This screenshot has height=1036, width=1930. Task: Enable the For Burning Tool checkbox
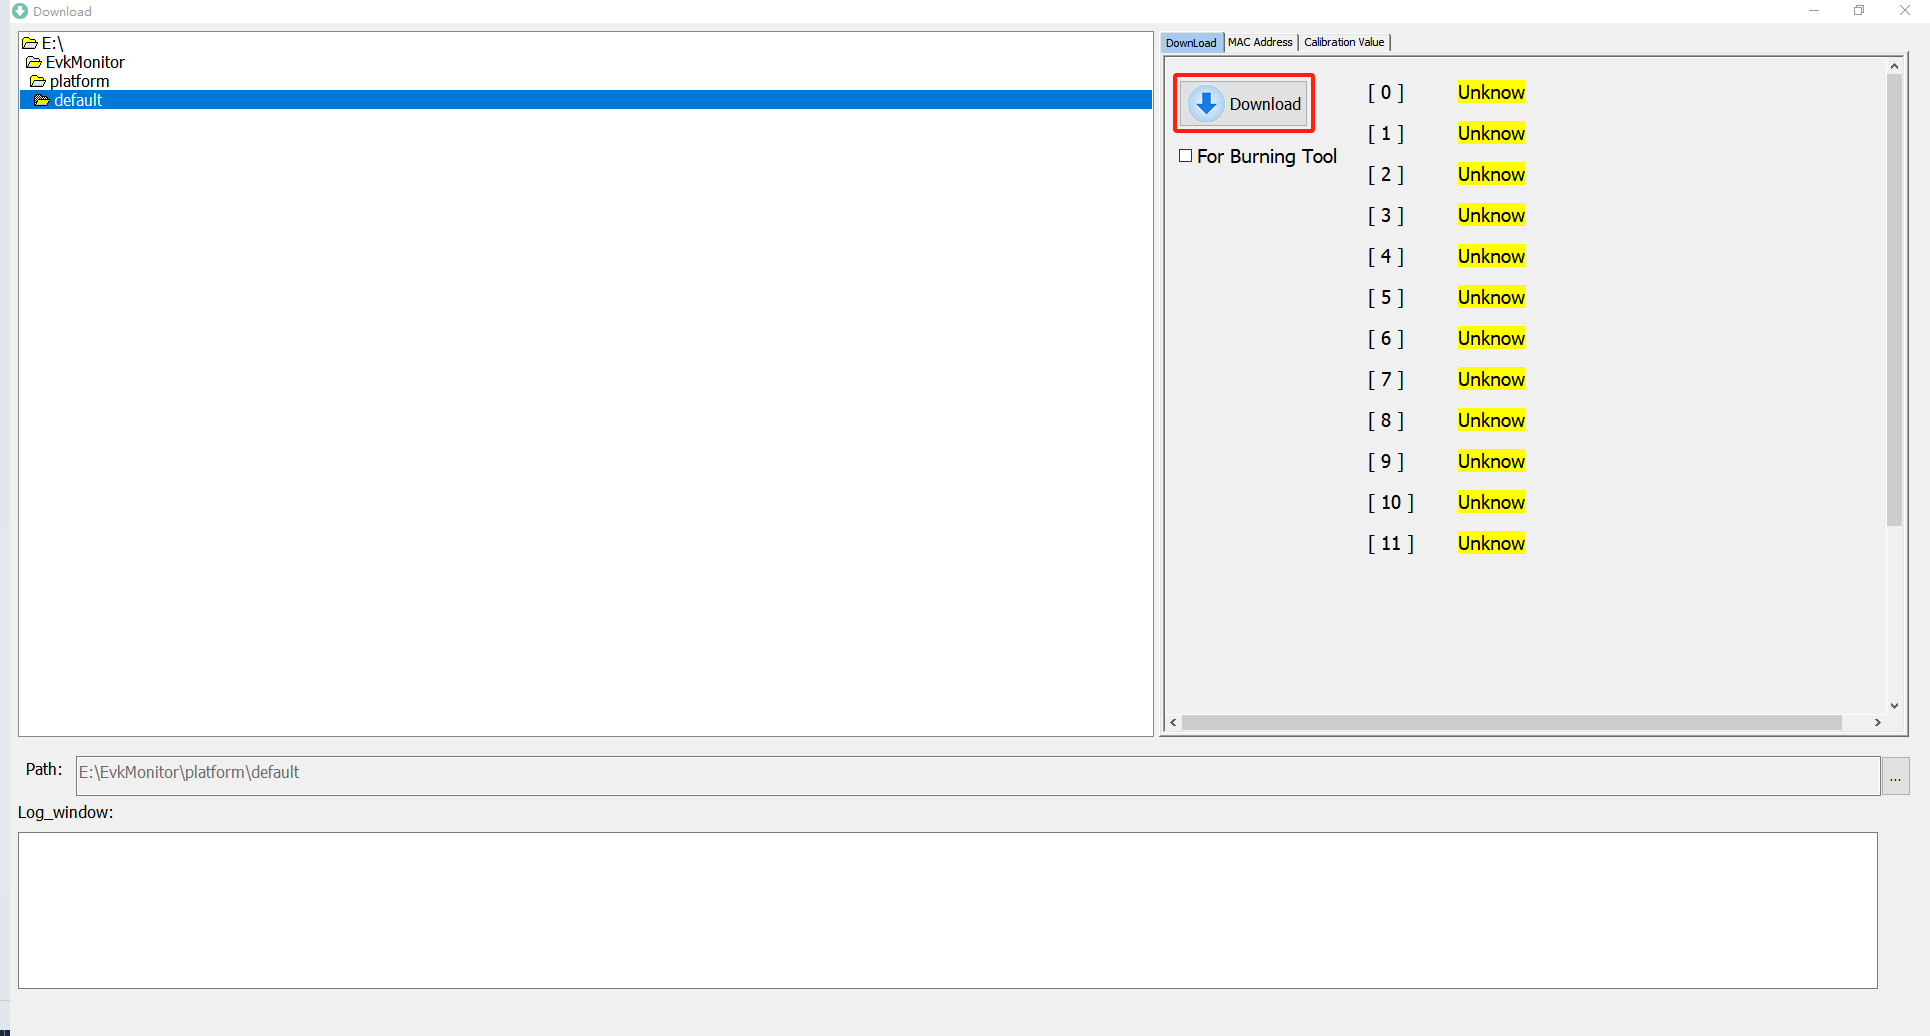tap(1186, 156)
